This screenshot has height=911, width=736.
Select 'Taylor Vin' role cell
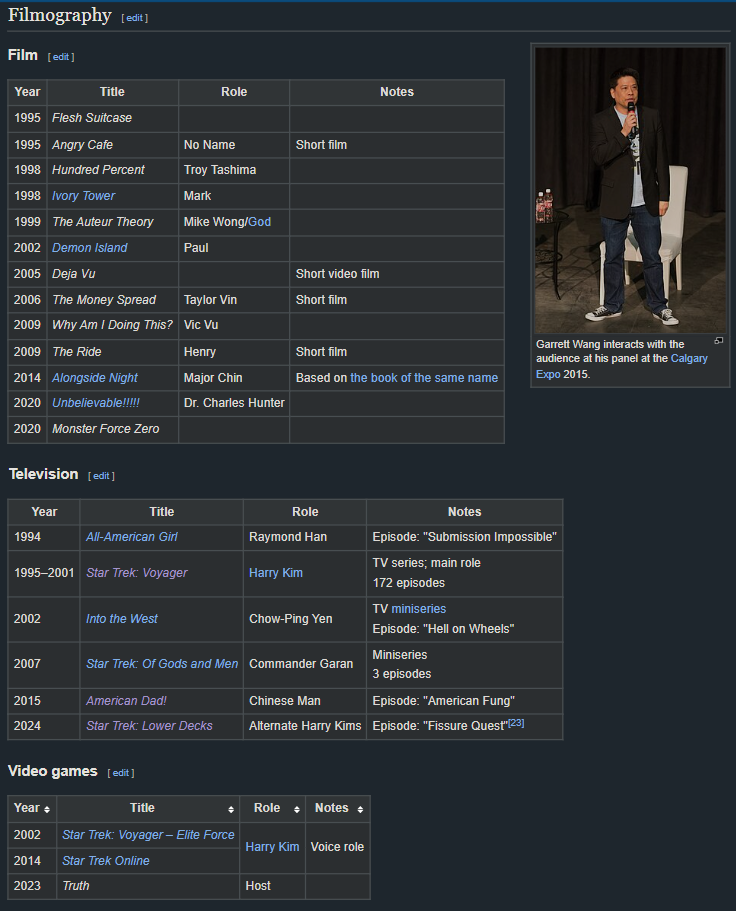pos(234,300)
